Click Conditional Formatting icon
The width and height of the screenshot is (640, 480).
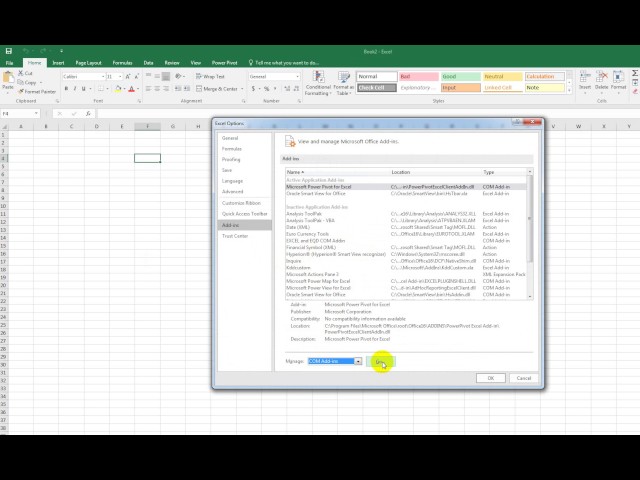pyautogui.click(x=318, y=77)
